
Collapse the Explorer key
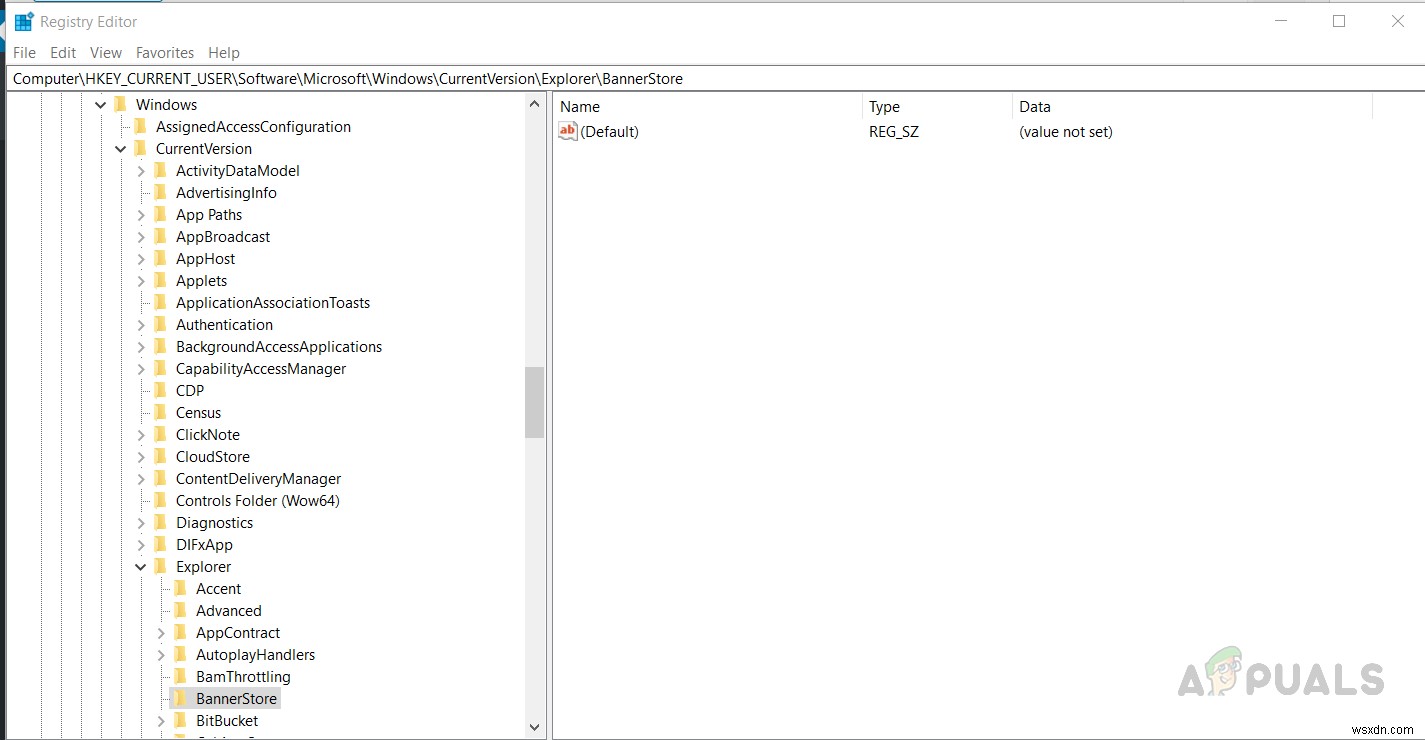click(140, 567)
